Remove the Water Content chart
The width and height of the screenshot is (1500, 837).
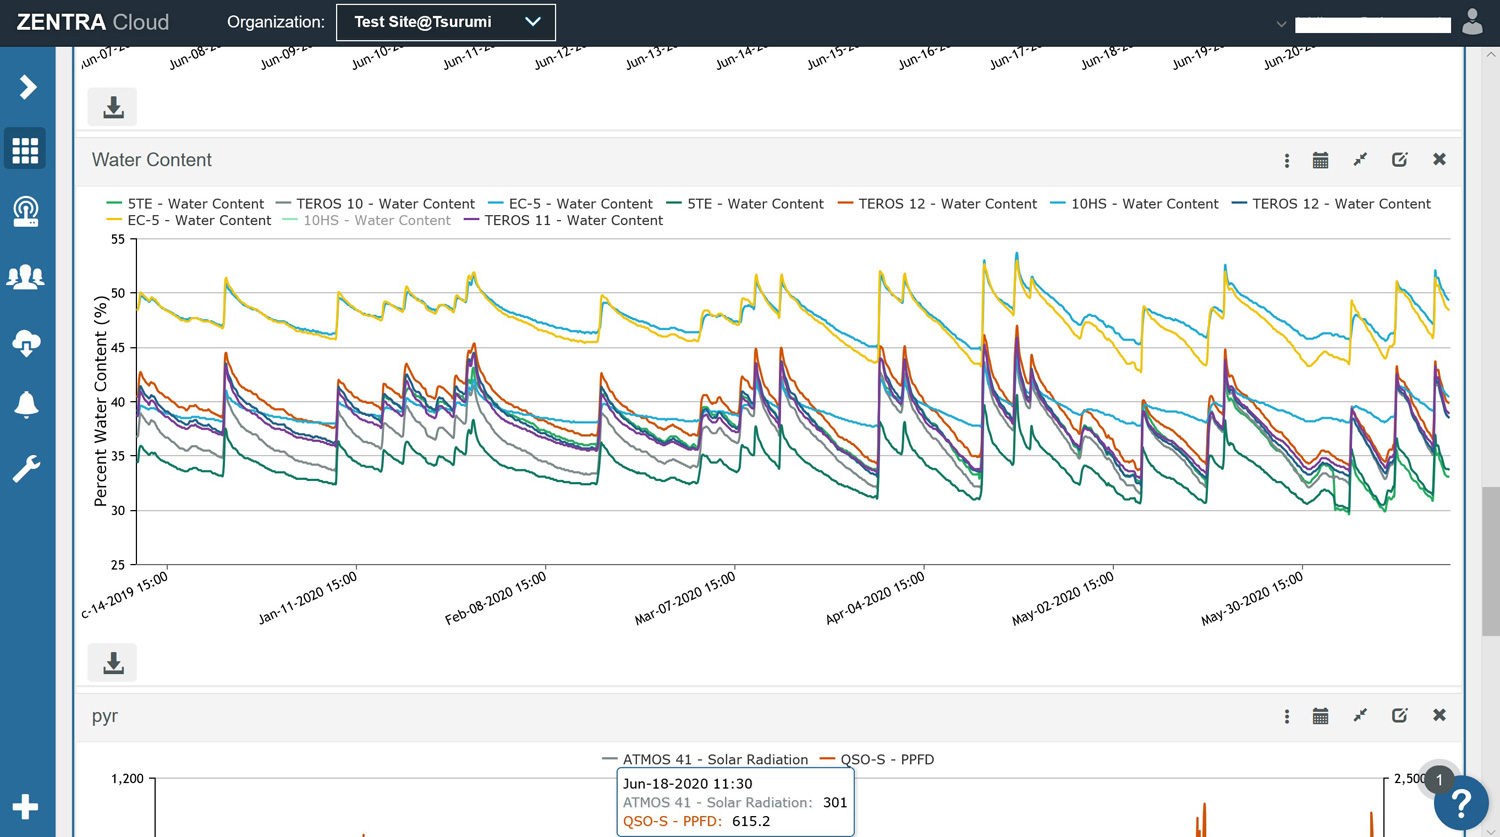coord(1439,160)
